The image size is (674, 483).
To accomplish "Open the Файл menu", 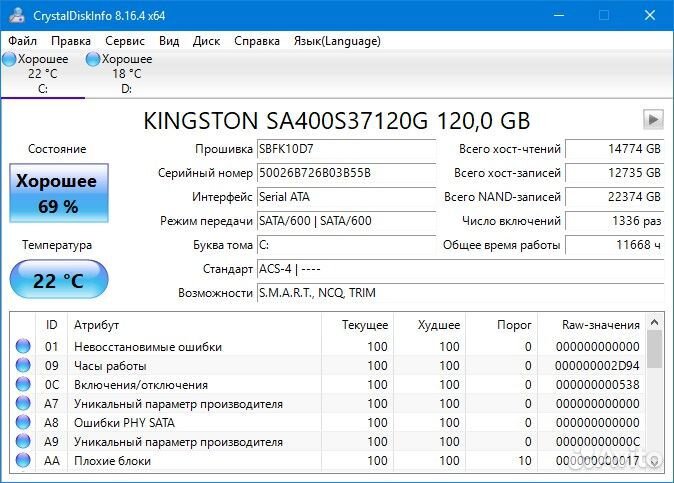I will tap(22, 41).
